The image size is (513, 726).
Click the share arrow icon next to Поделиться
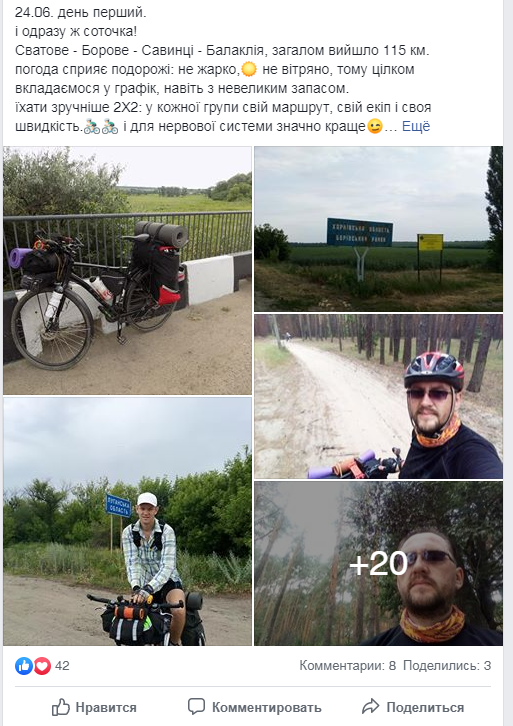click(x=370, y=707)
